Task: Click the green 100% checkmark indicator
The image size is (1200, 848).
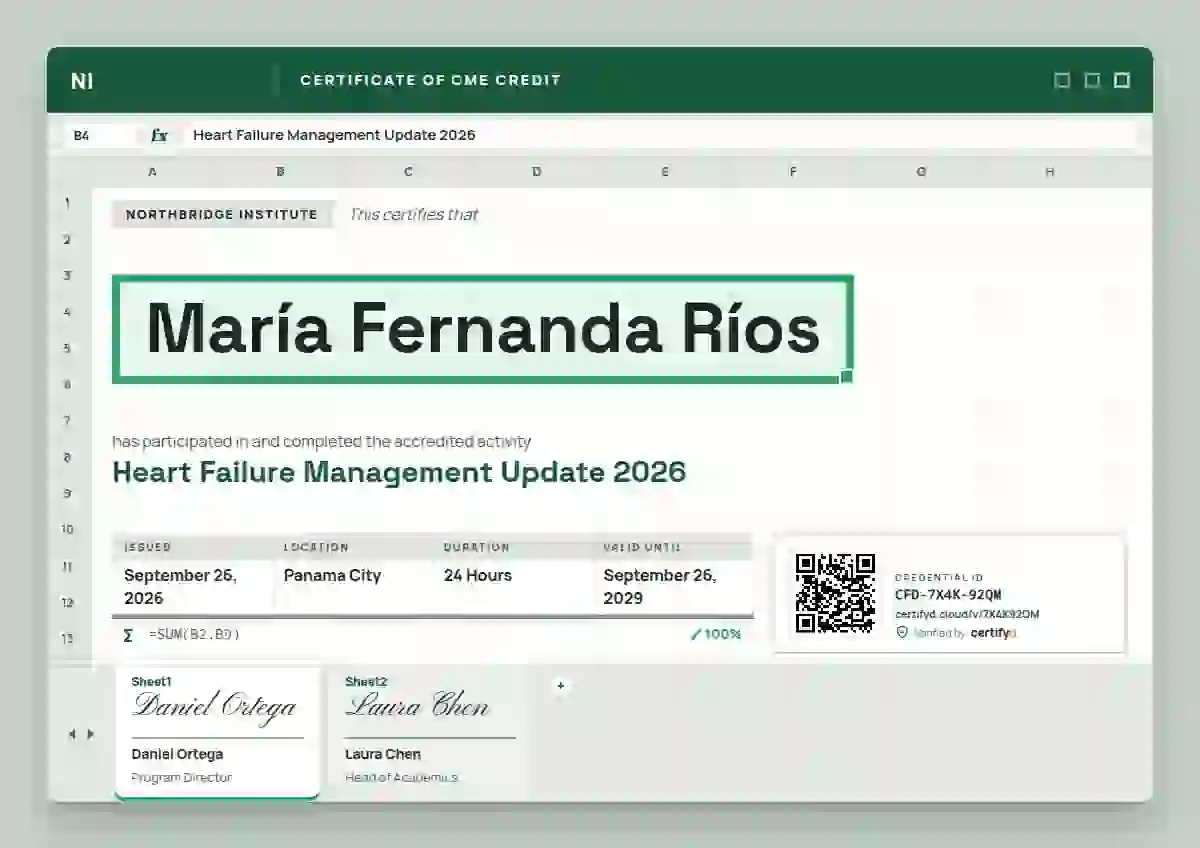Action: pos(716,634)
